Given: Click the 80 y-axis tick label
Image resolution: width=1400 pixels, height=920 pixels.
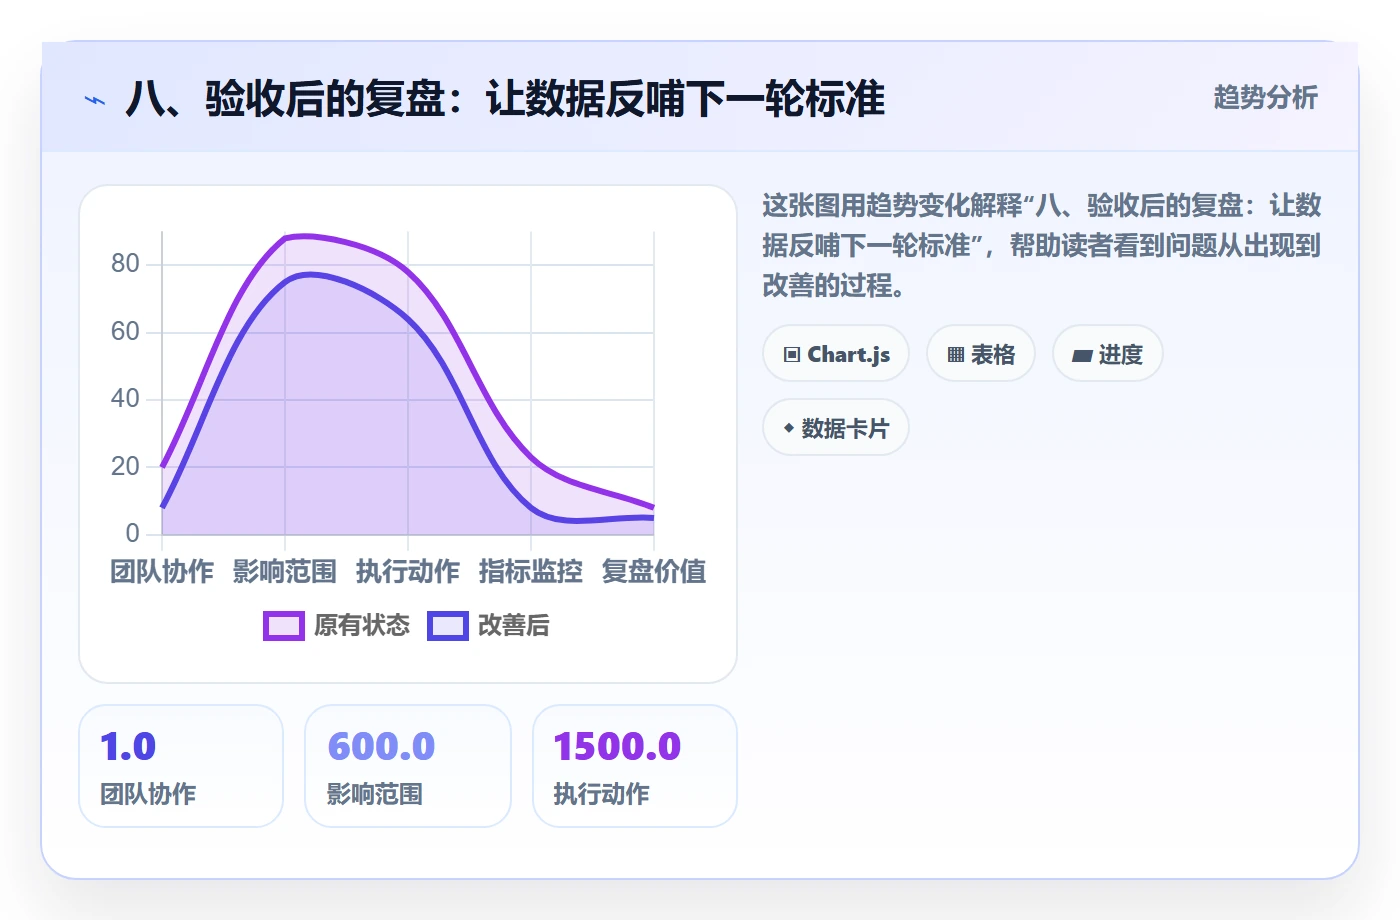Looking at the screenshot, I should point(125,264).
